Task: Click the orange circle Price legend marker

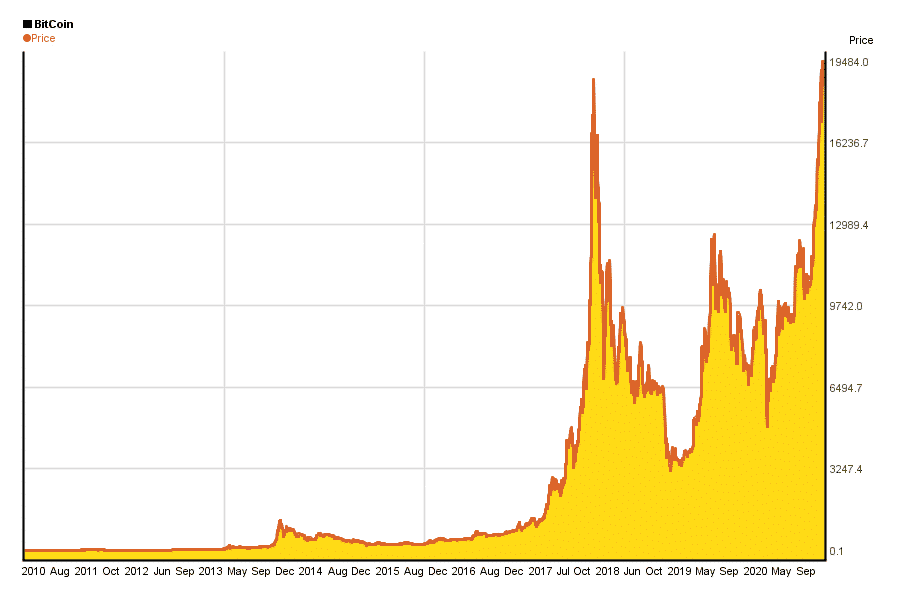Action: (x=26, y=38)
